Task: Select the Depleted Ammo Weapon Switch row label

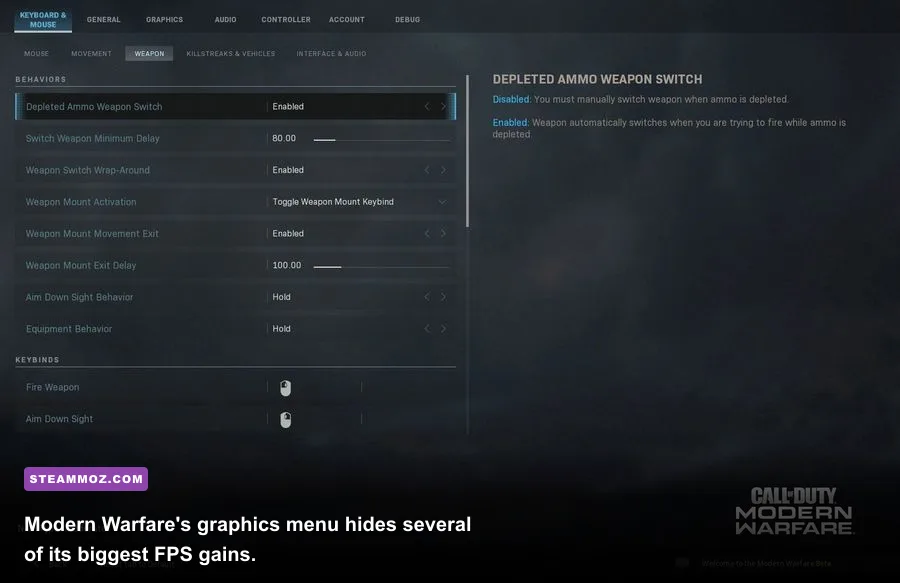Action: point(94,107)
